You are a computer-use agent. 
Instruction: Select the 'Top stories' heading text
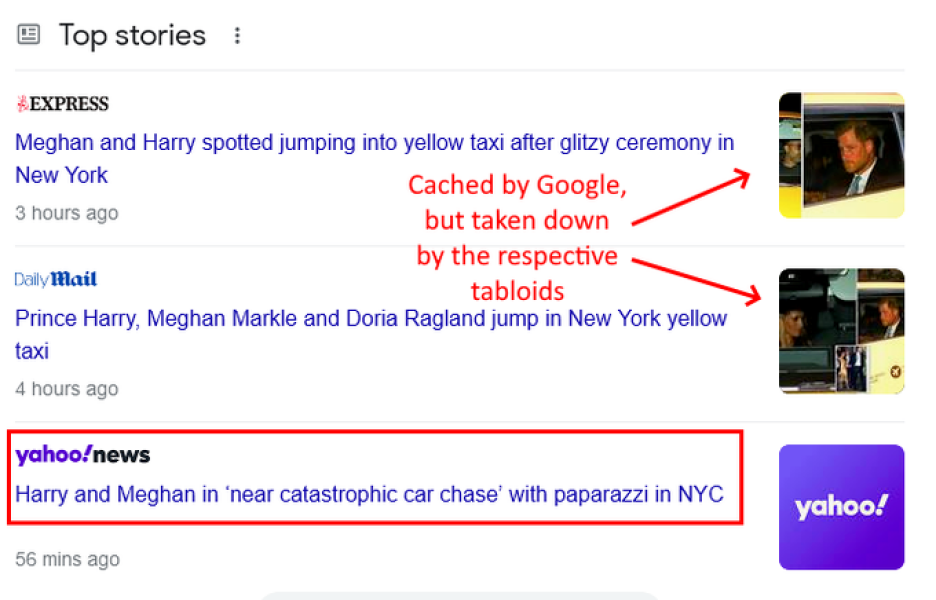click(132, 36)
